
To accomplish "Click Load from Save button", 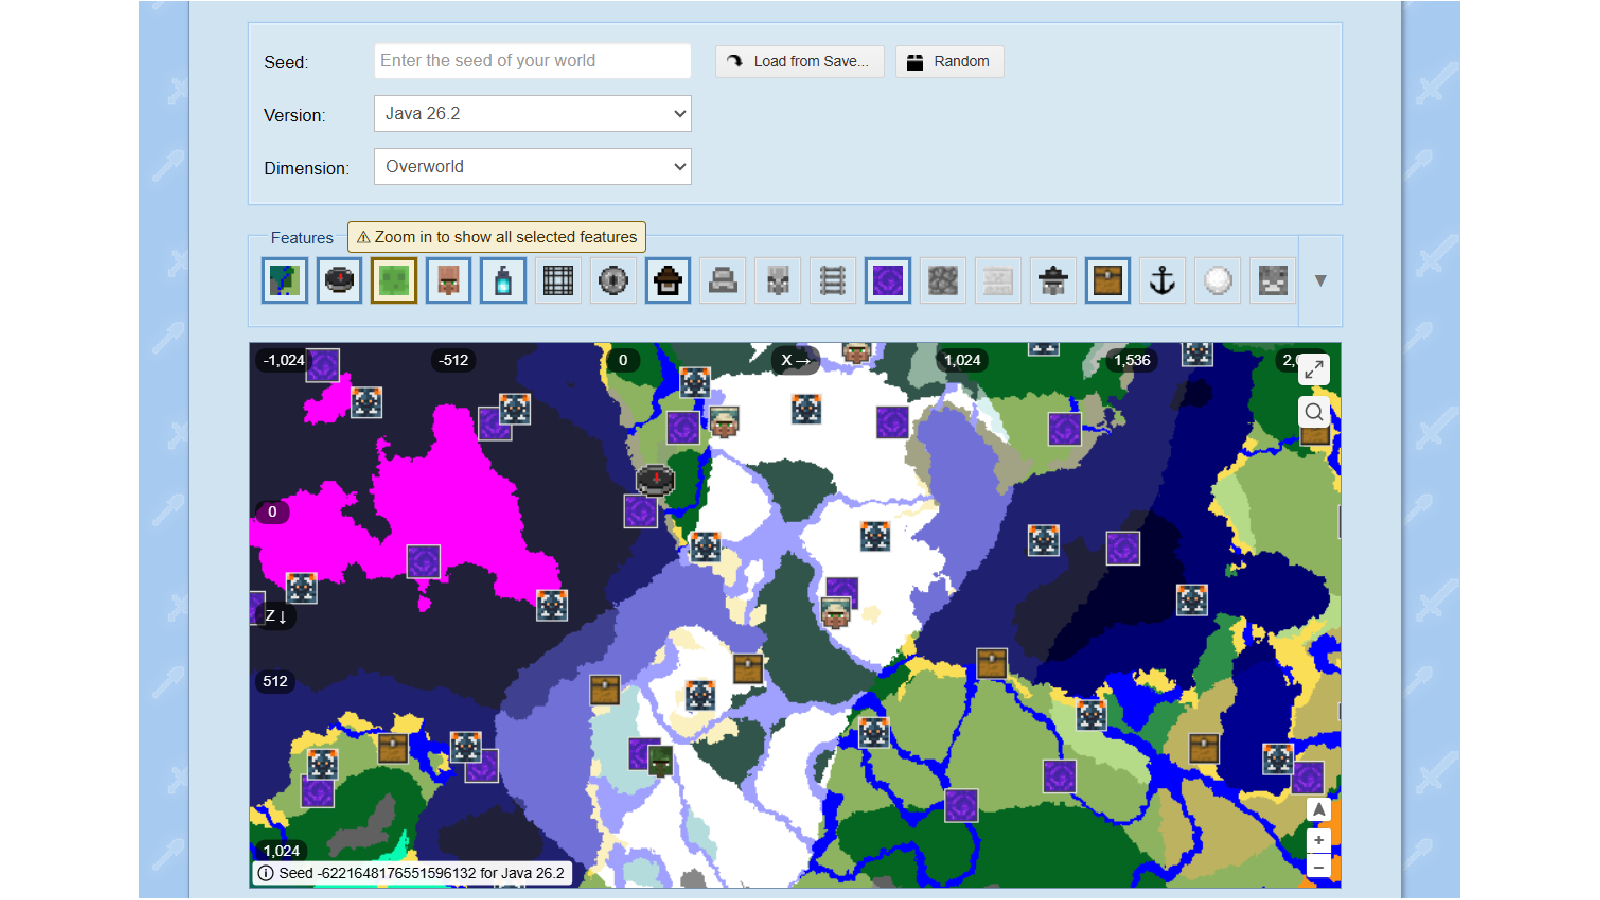I will [799, 61].
